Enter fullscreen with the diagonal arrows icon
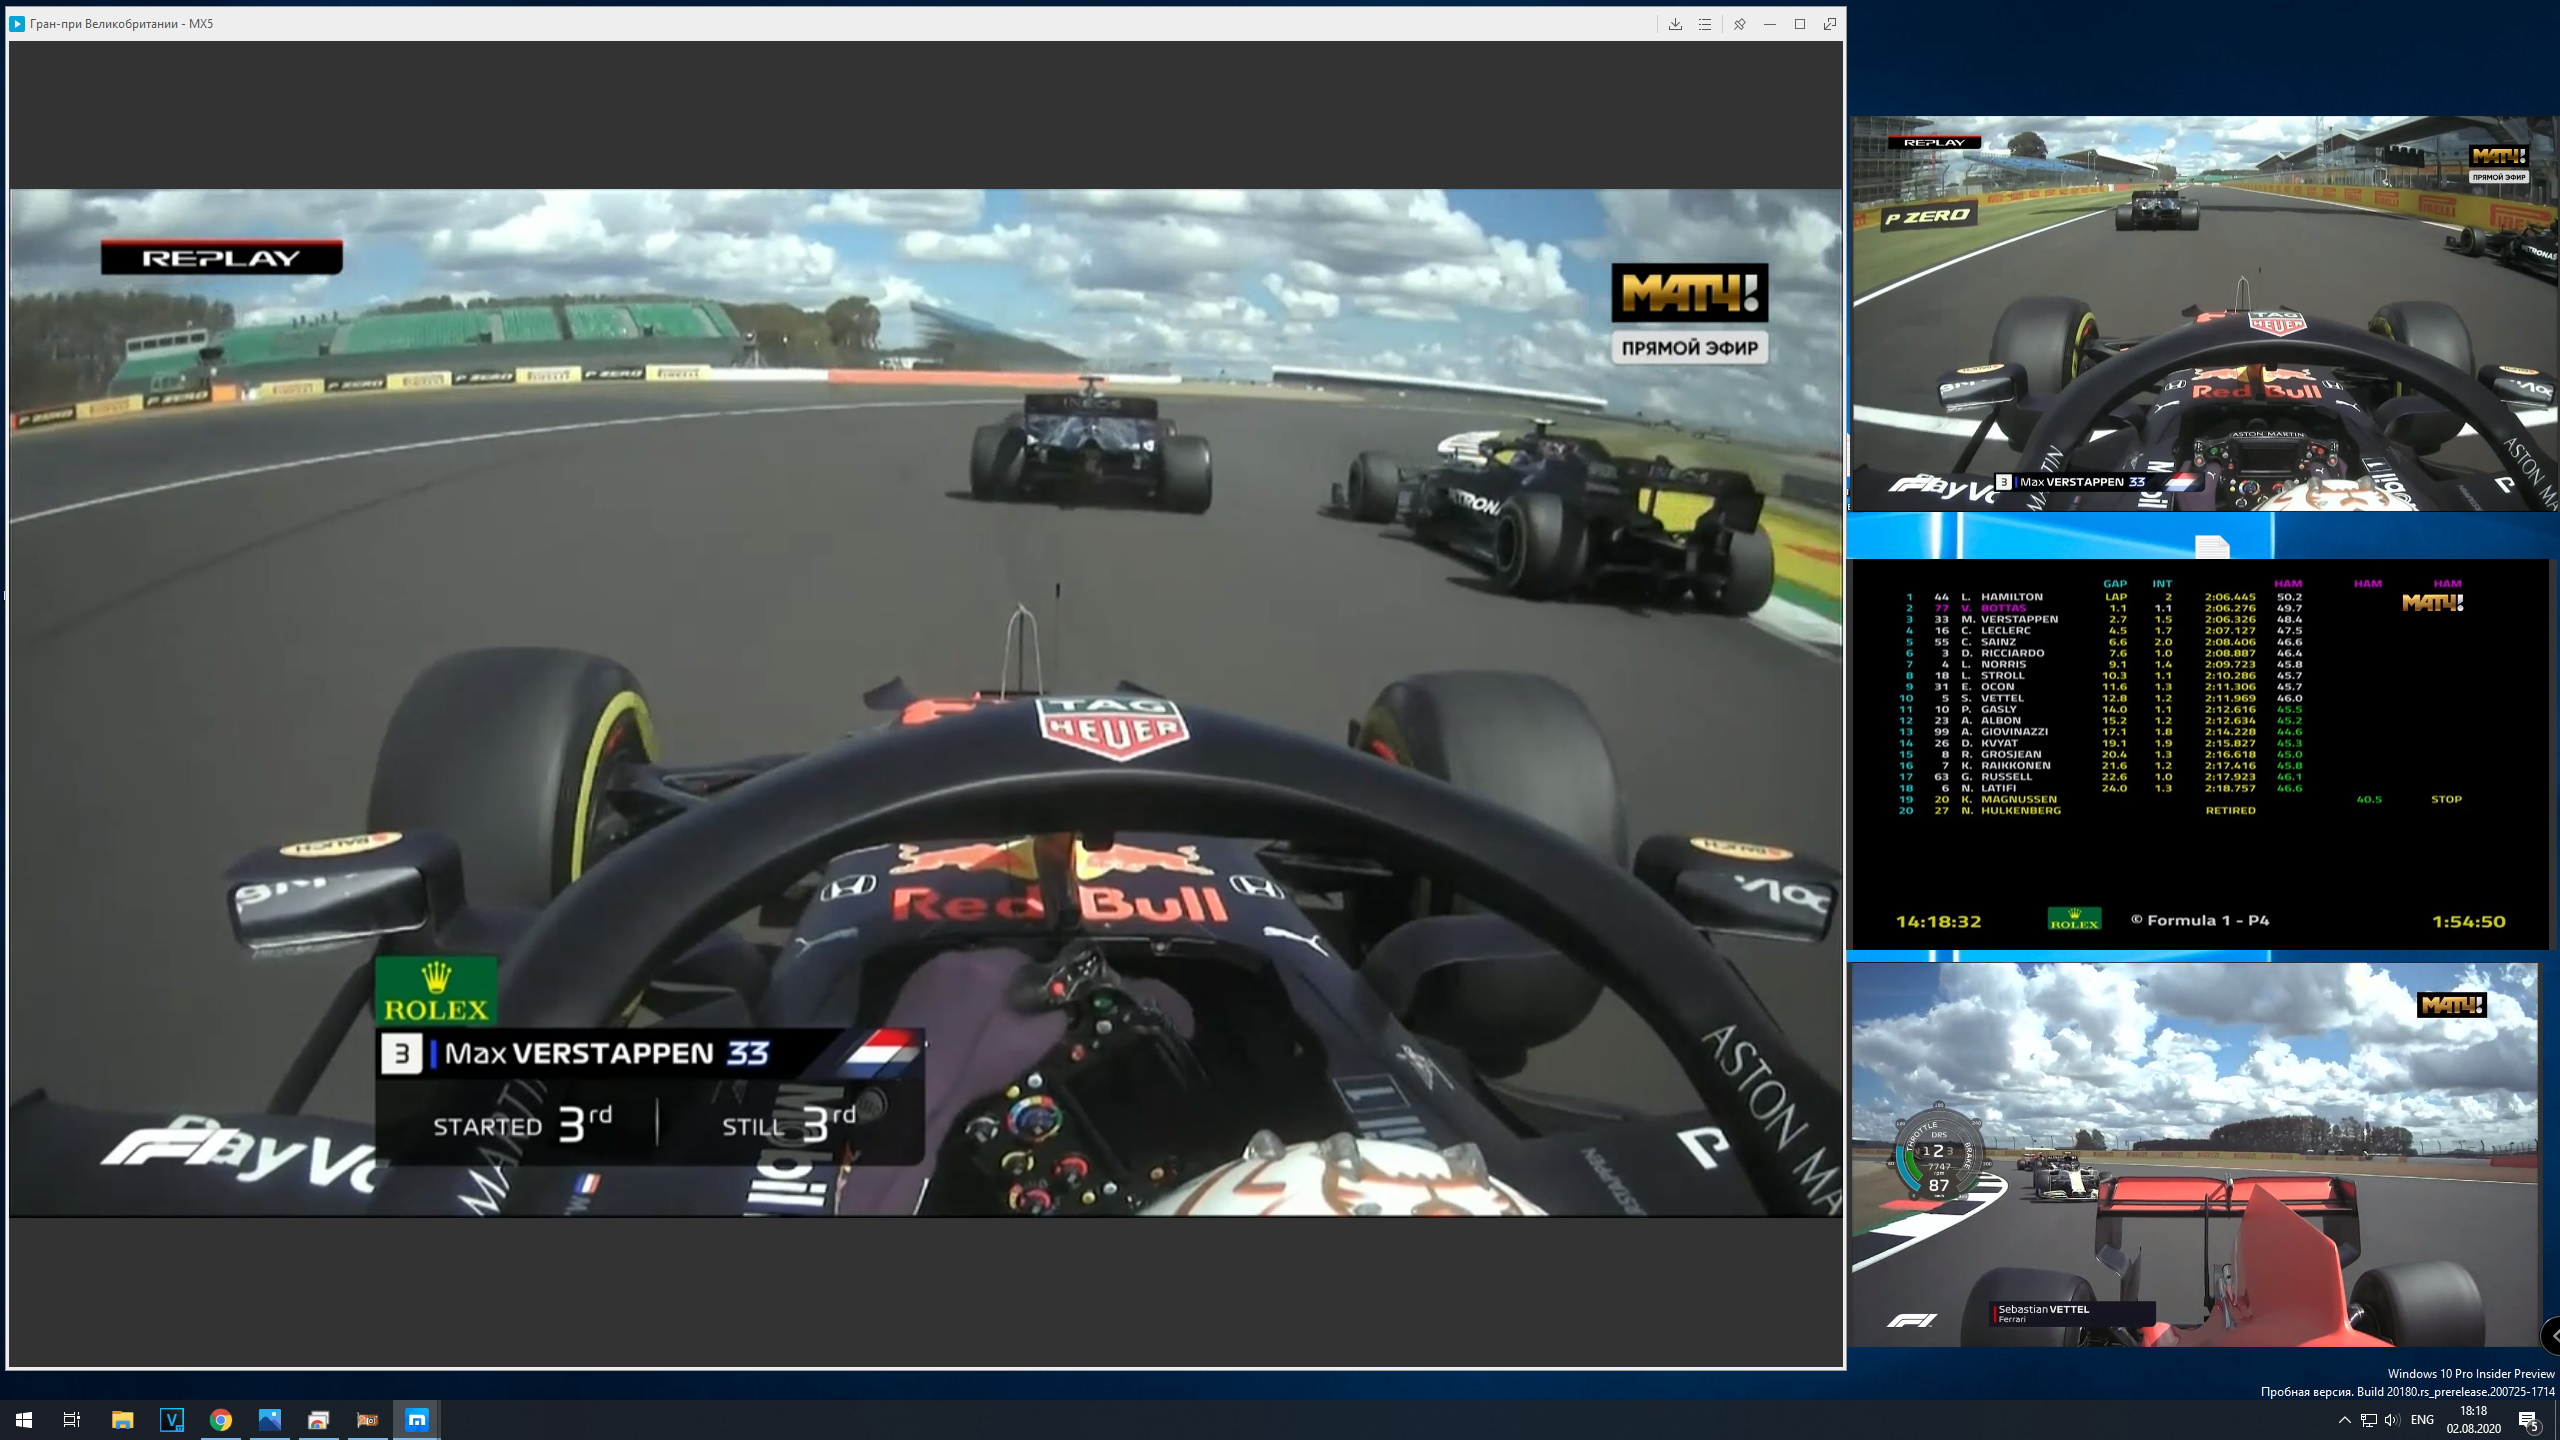The width and height of the screenshot is (2560, 1440). click(1830, 24)
